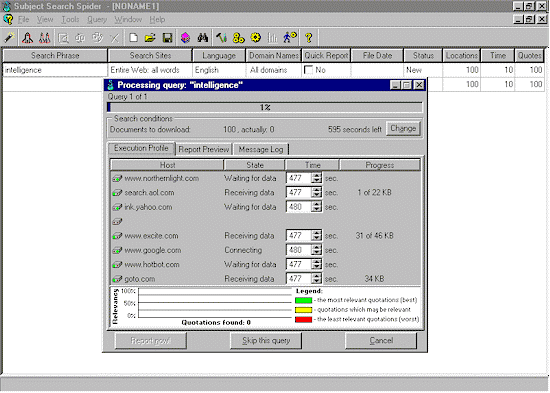The image size is (550, 393).
Task: Click the Search Phrase column header
Action: (55, 55)
